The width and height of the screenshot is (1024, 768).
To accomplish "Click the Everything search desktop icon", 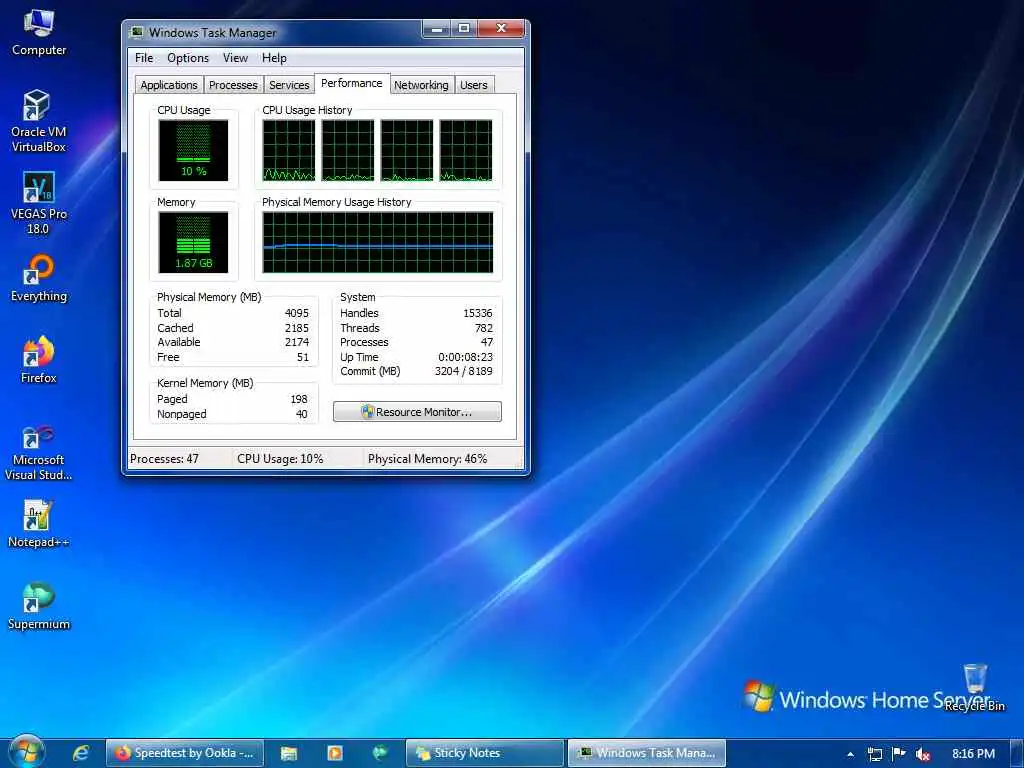I will pyautogui.click(x=39, y=278).
